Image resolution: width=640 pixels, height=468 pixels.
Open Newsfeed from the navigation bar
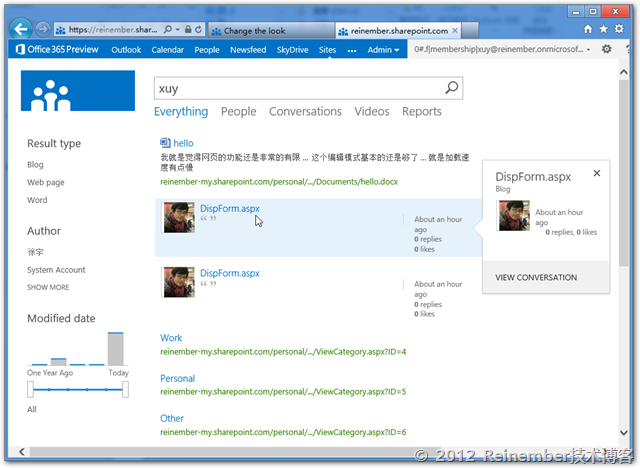[248, 50]
